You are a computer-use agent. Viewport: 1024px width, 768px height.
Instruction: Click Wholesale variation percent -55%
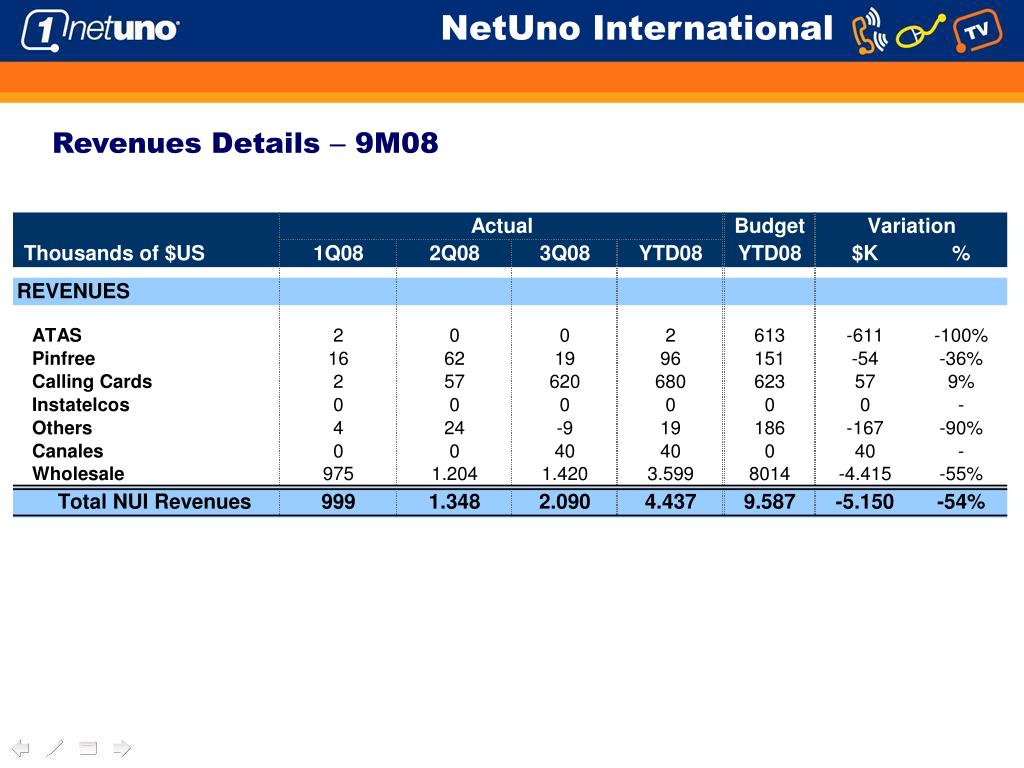pos(961,473)
